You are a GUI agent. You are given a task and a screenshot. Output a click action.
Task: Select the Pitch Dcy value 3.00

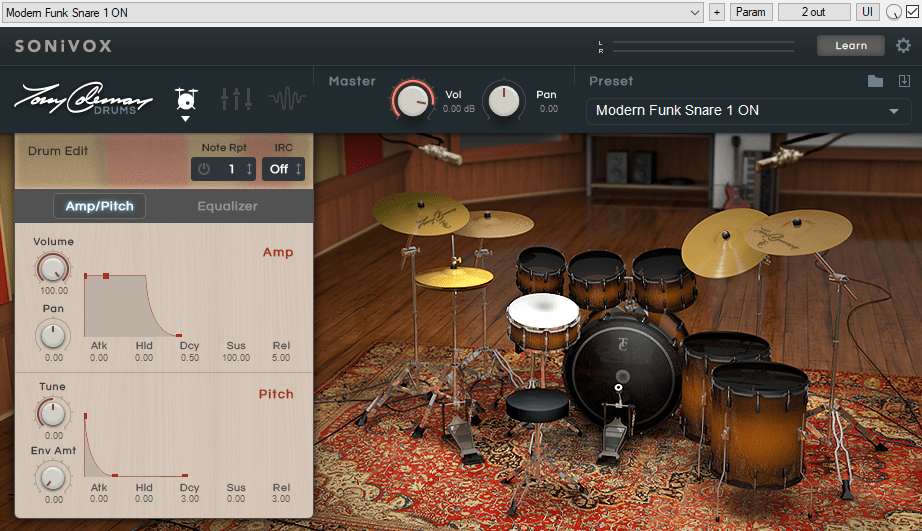tap(189, 499)
